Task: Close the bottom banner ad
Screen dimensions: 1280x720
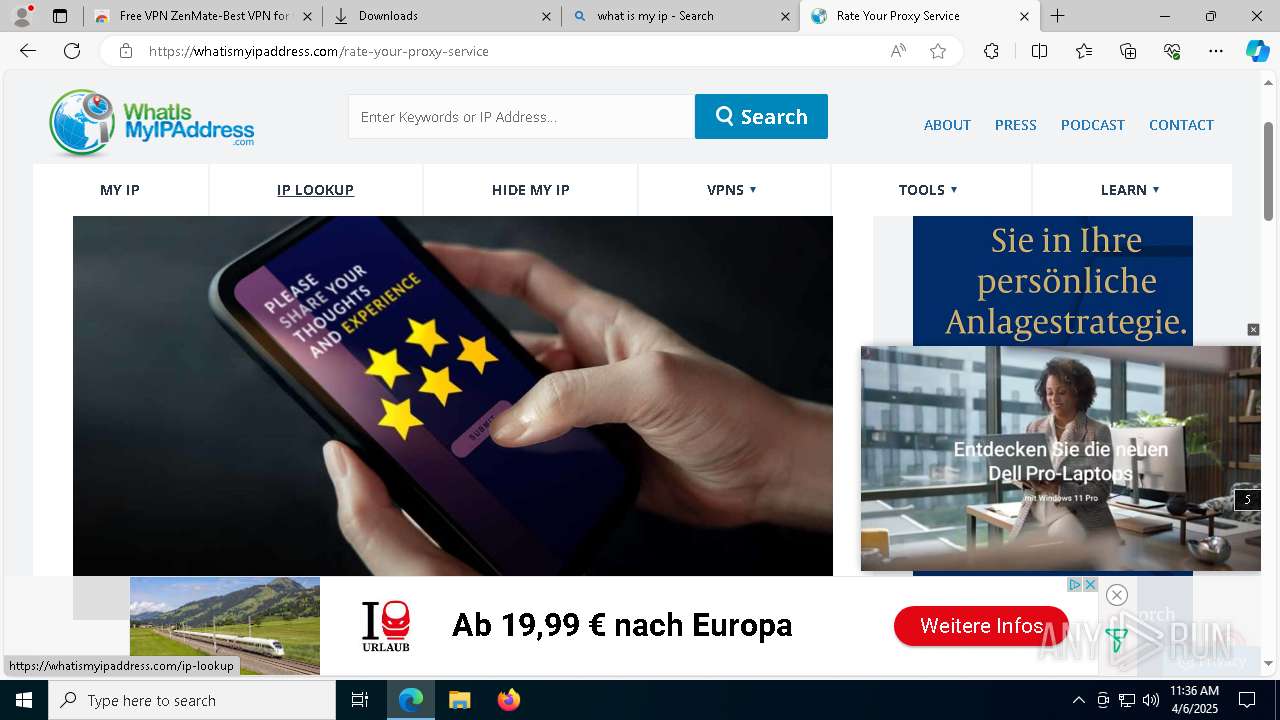Action: point(1117,595)
